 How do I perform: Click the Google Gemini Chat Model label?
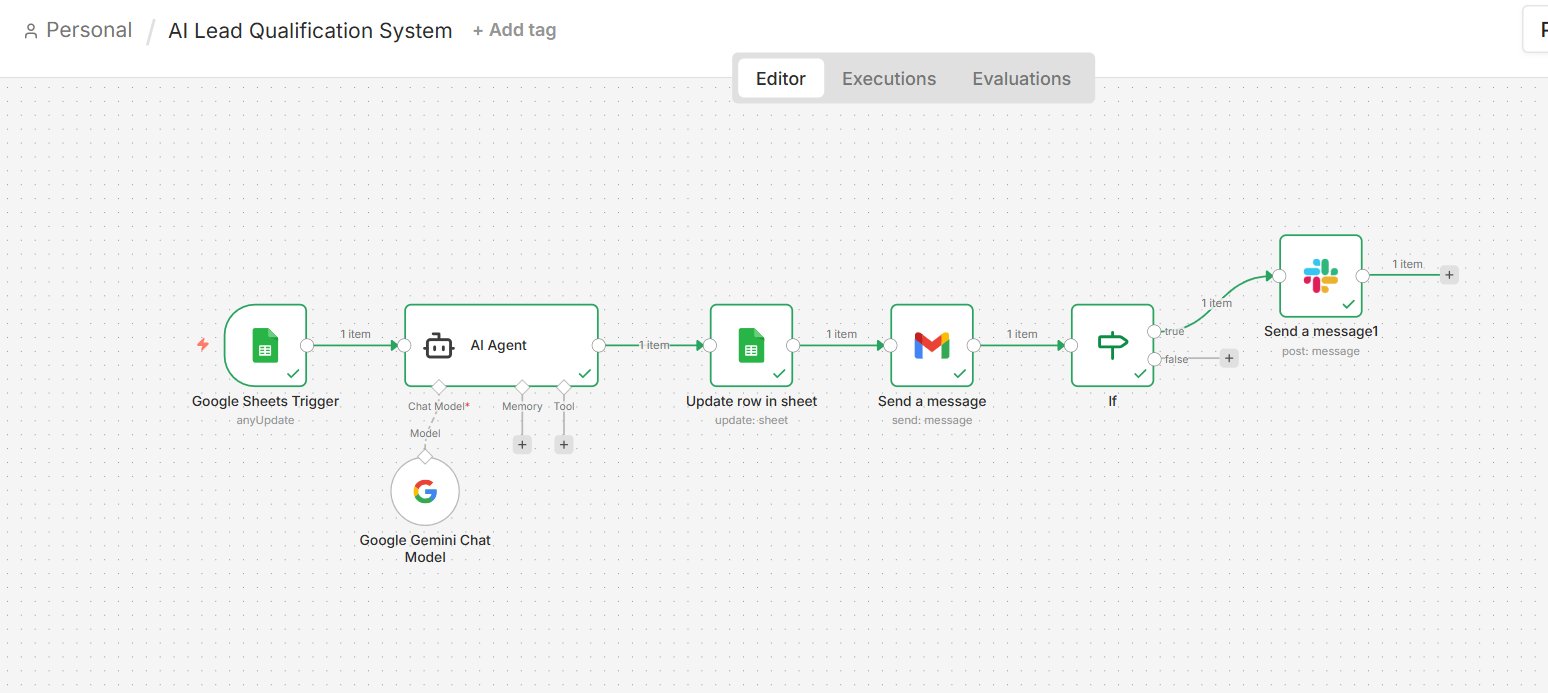click(x=425, y=548)
